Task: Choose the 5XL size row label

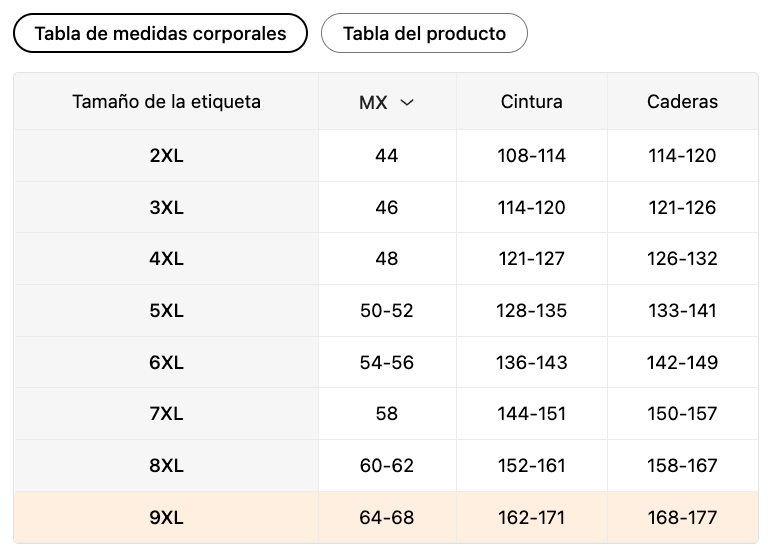Action: (166, 311)
